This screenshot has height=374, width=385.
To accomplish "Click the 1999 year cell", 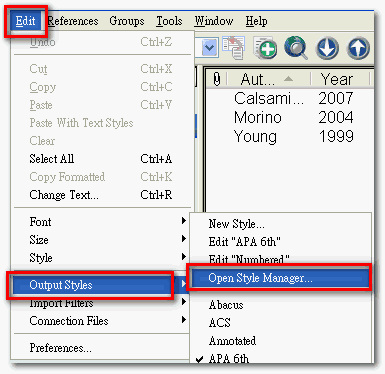I will click(336, 136).
